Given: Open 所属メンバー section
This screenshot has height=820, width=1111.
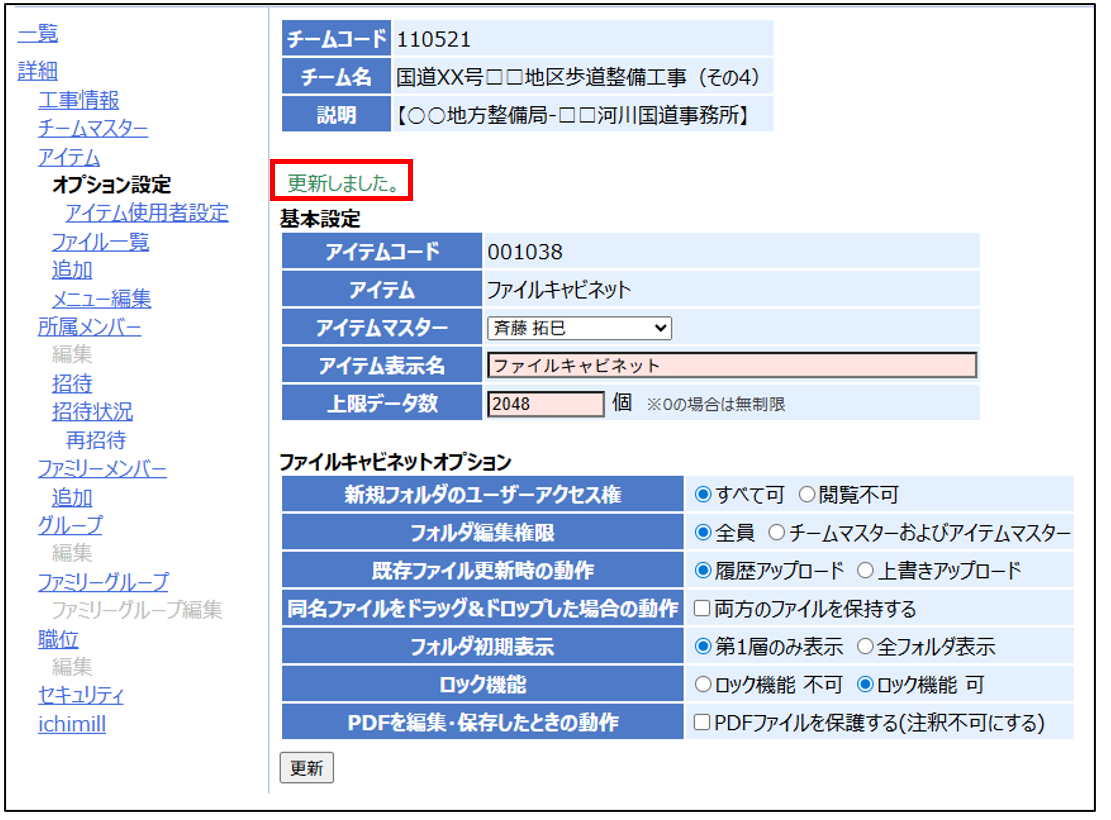Looking at the screenshot, I should pyautogui.click(x=89, y=327).
